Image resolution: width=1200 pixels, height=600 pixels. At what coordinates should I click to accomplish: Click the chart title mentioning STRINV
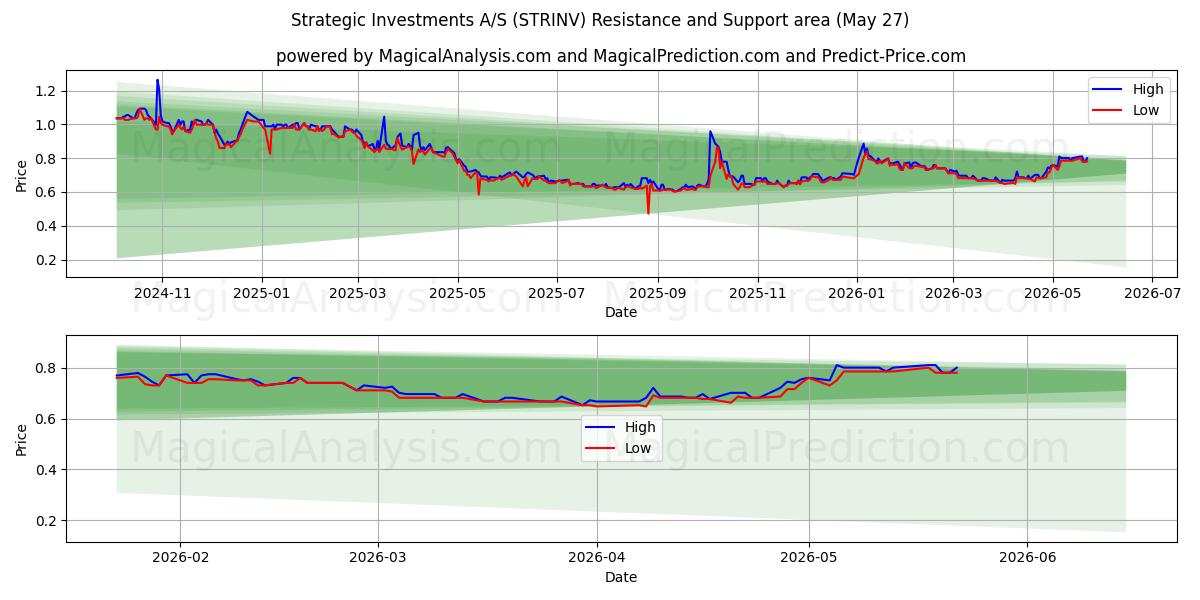tap(600, 20)
